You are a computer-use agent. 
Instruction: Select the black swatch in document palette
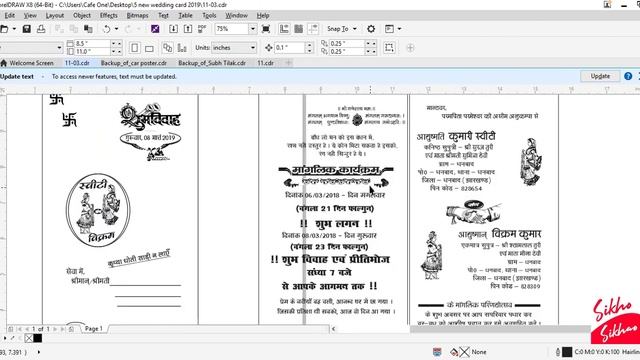pyautogui.click(x=38, y=338)
